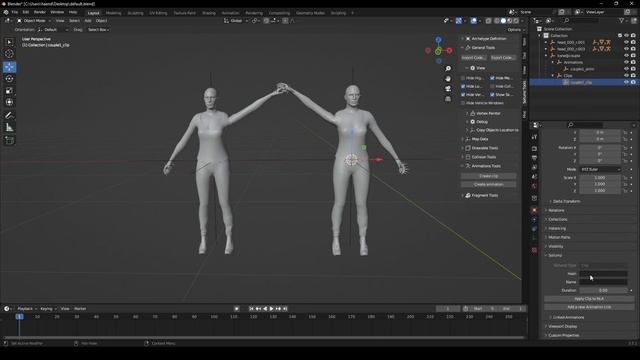This screenshot has width=640, height=360.
Task: Toggle the Hide Coll... checkbox
Action: click(x=492, y=86)
